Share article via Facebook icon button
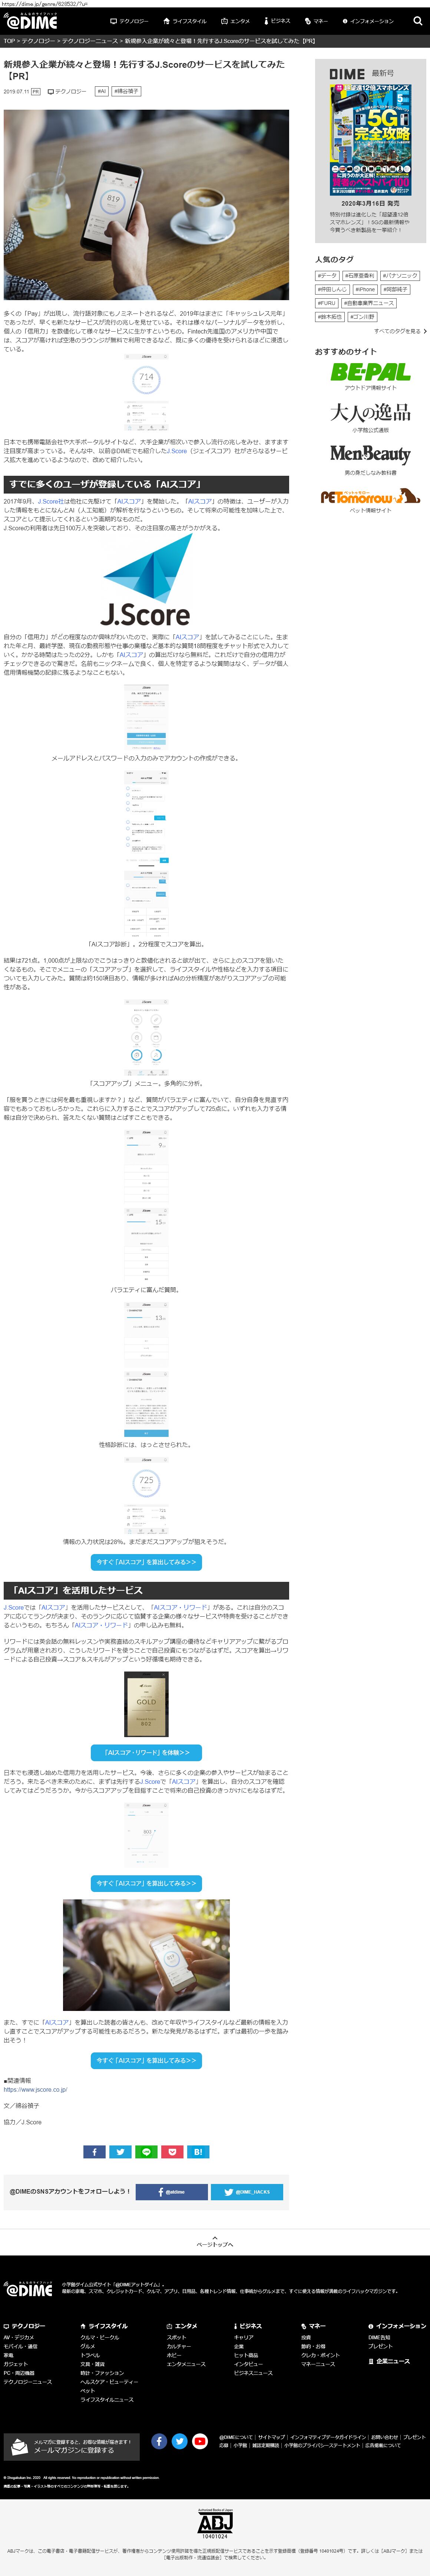The height and width of the screenshot is (2576, 430). pyautogui.click(x=94, y=2151)
